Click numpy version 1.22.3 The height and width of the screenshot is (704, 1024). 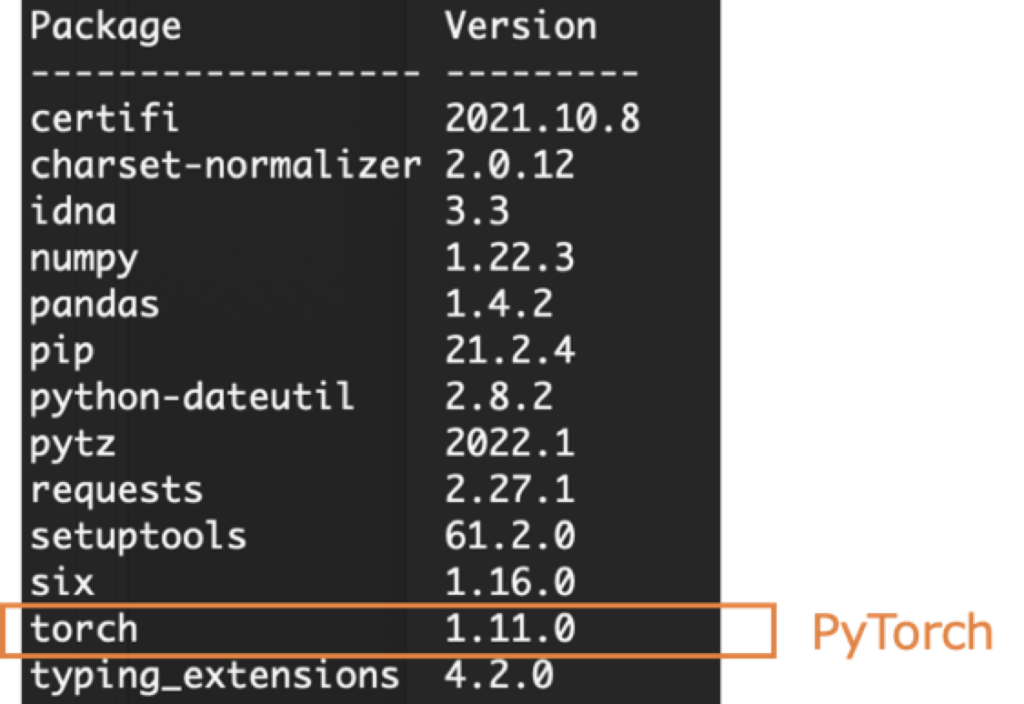(x=509, y=257)
